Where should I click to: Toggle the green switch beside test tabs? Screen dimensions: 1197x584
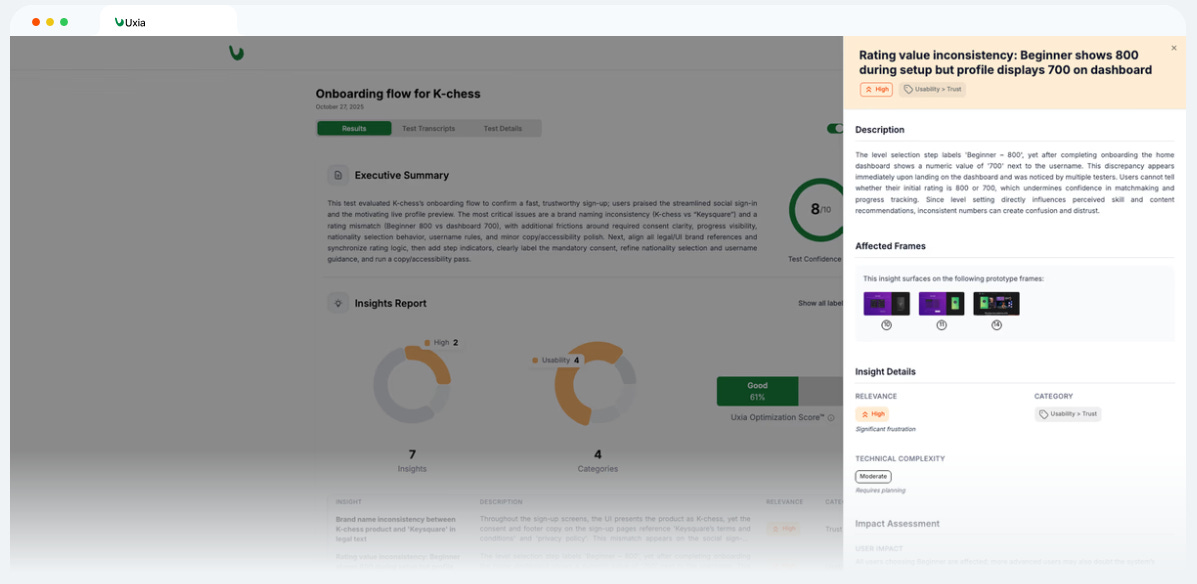pos(834,128)
